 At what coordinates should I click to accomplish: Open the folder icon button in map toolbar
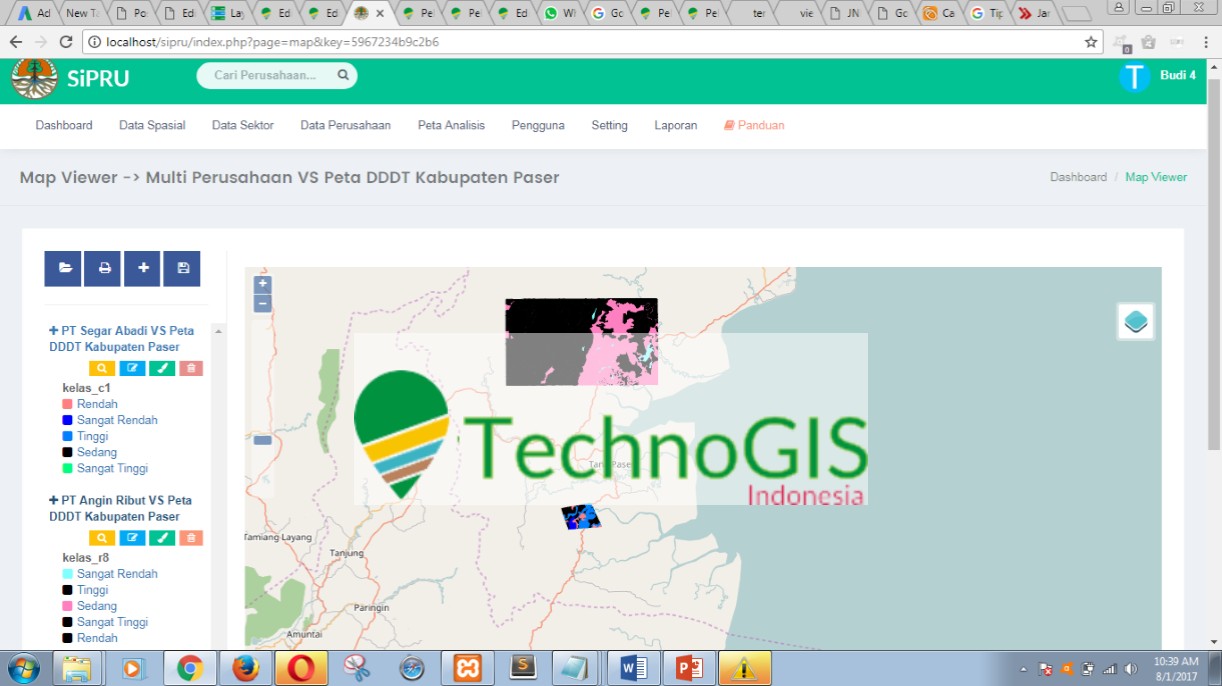(63, 268)
